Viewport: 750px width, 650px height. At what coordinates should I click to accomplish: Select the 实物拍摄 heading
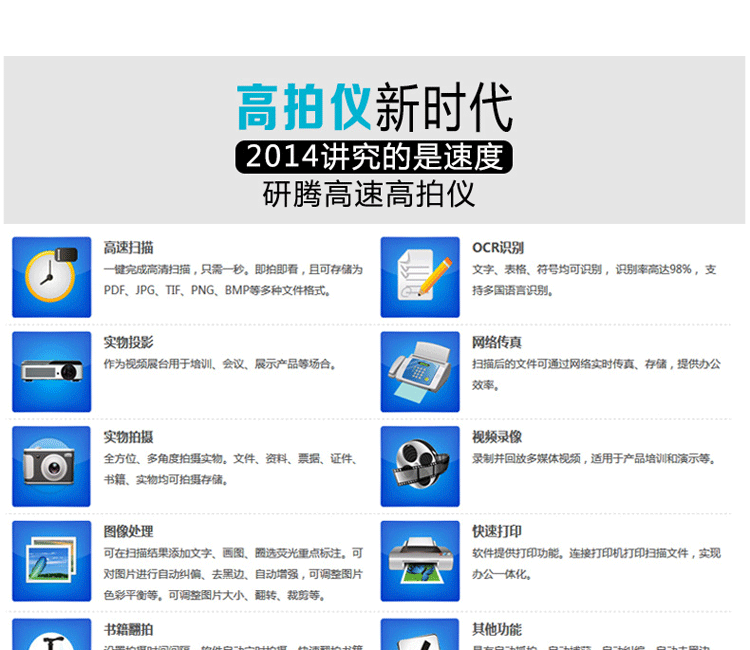click(128, 437)
